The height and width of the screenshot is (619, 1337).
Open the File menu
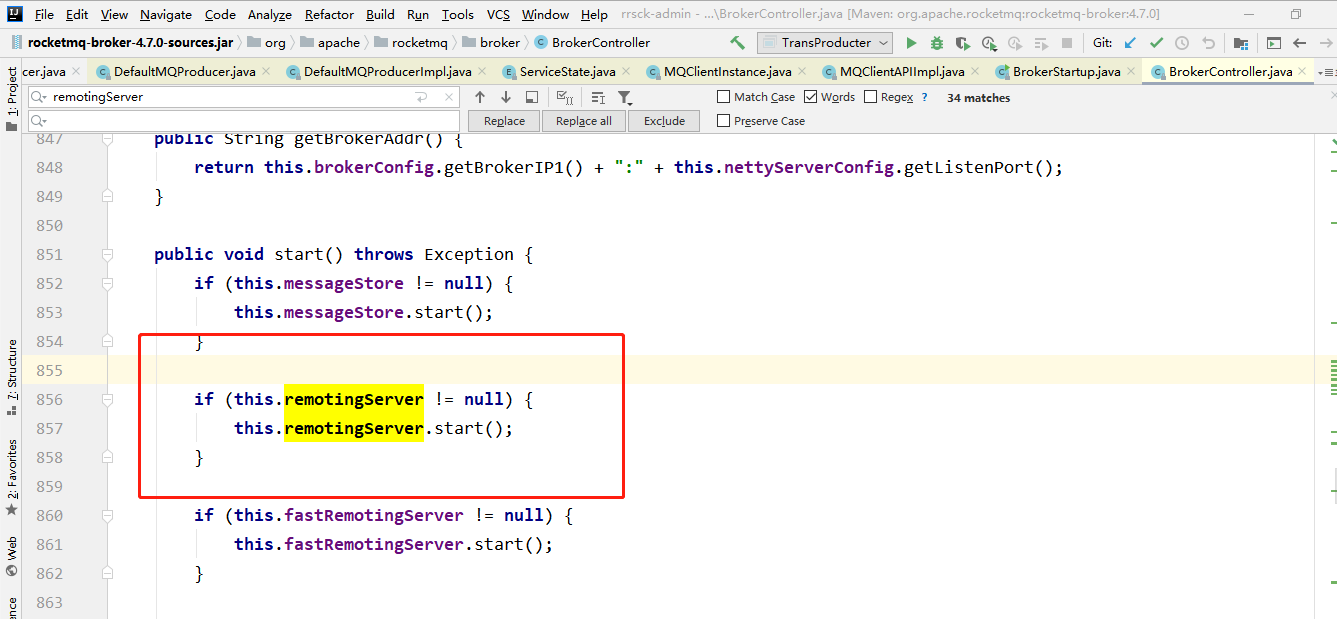(x=44, y=14)
